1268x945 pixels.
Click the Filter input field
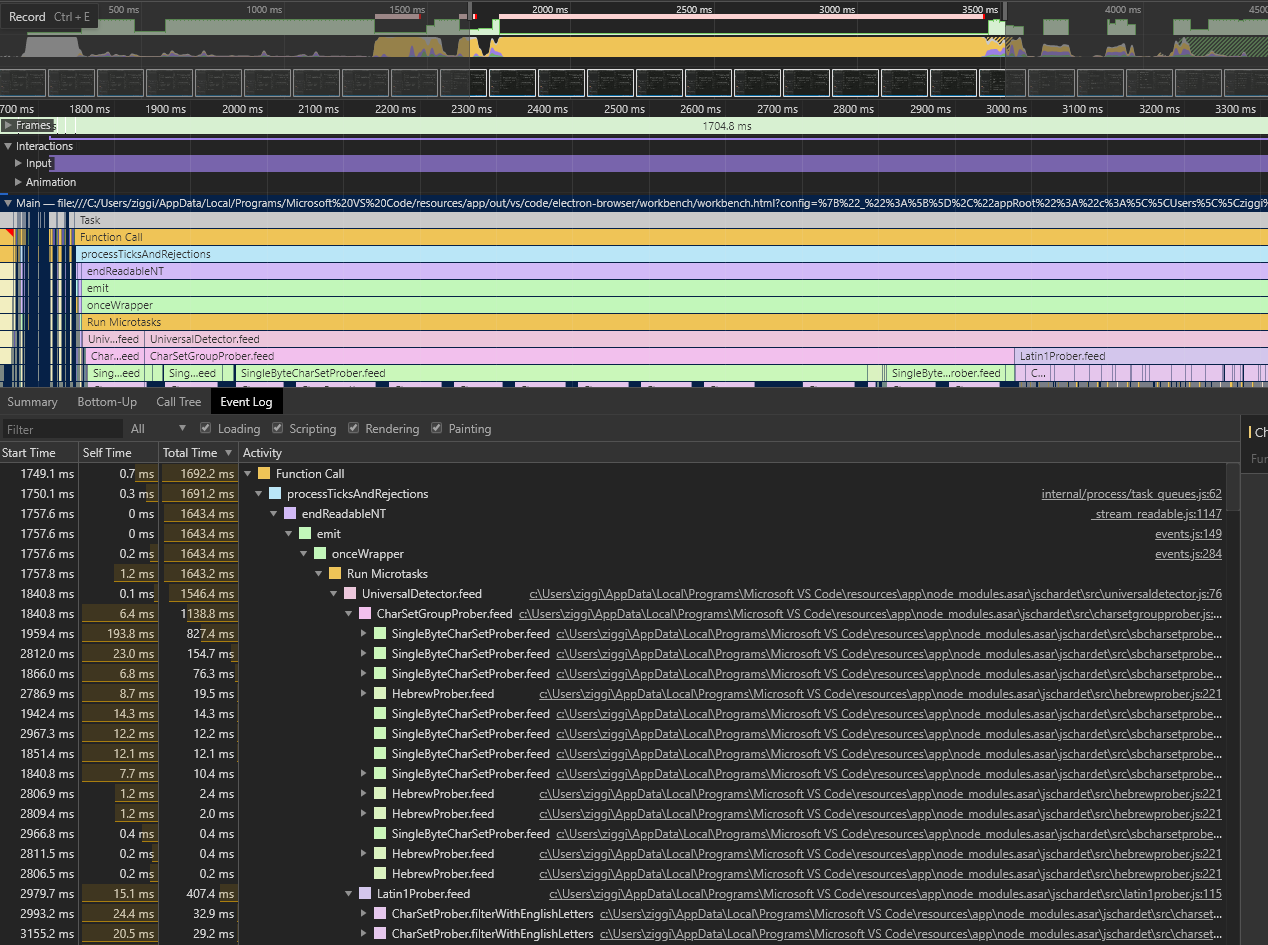(62, 428)
